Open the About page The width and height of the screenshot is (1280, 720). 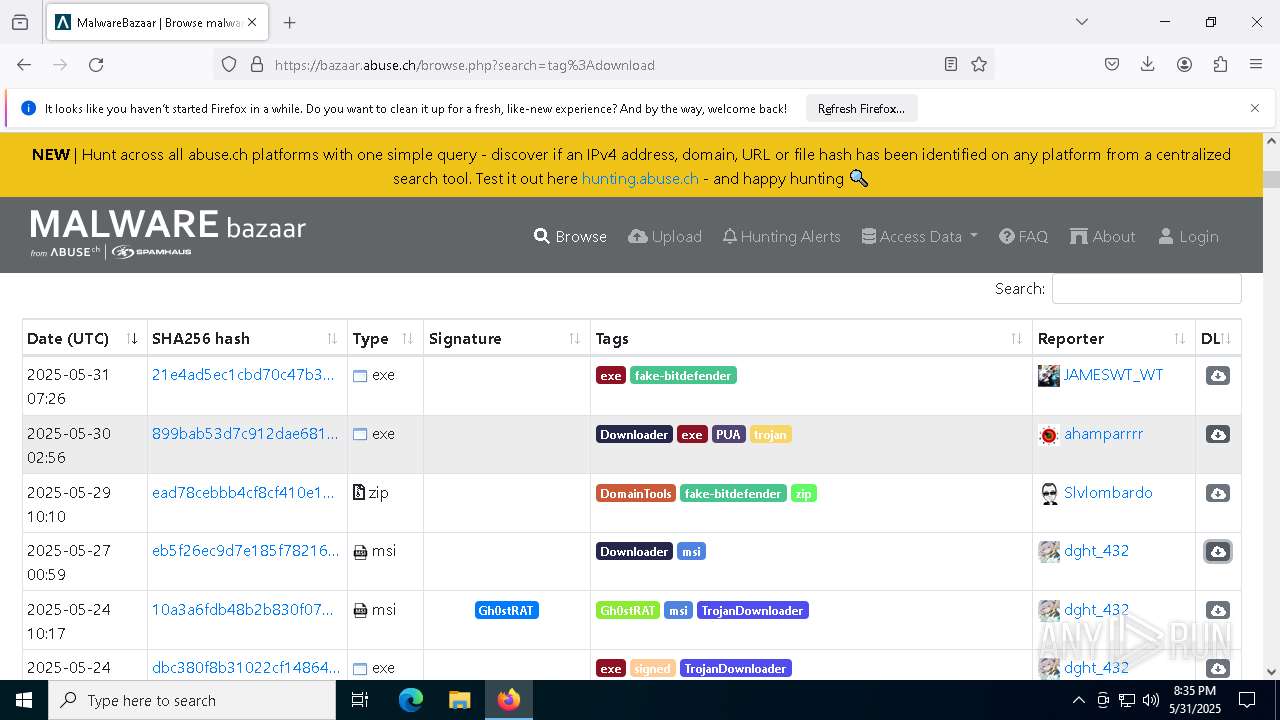[1102, 237]
